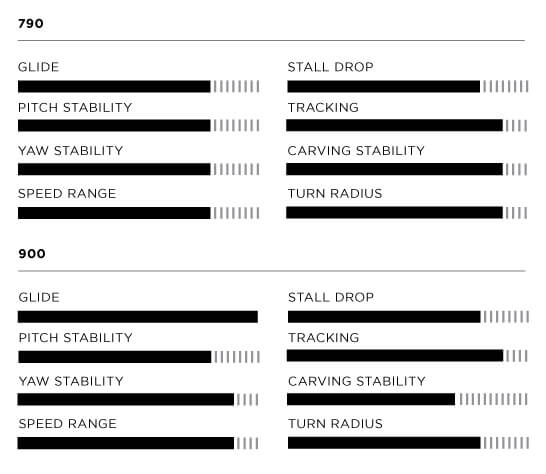
Task: Click the 790 Glide rating bar
Action: pyautogui.click(x=139, y=86)
